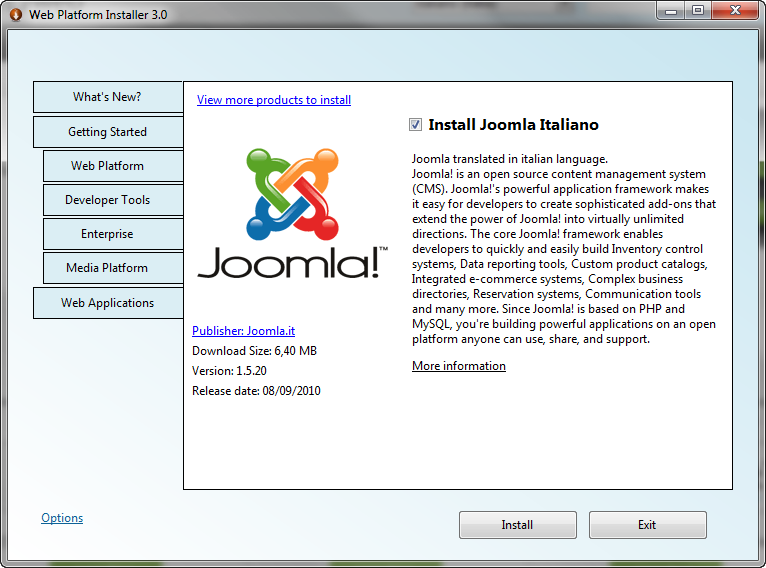This screenshot has width=766, height=568.
Task: Close the Web Platform Installer window
Action: point(735,11)
